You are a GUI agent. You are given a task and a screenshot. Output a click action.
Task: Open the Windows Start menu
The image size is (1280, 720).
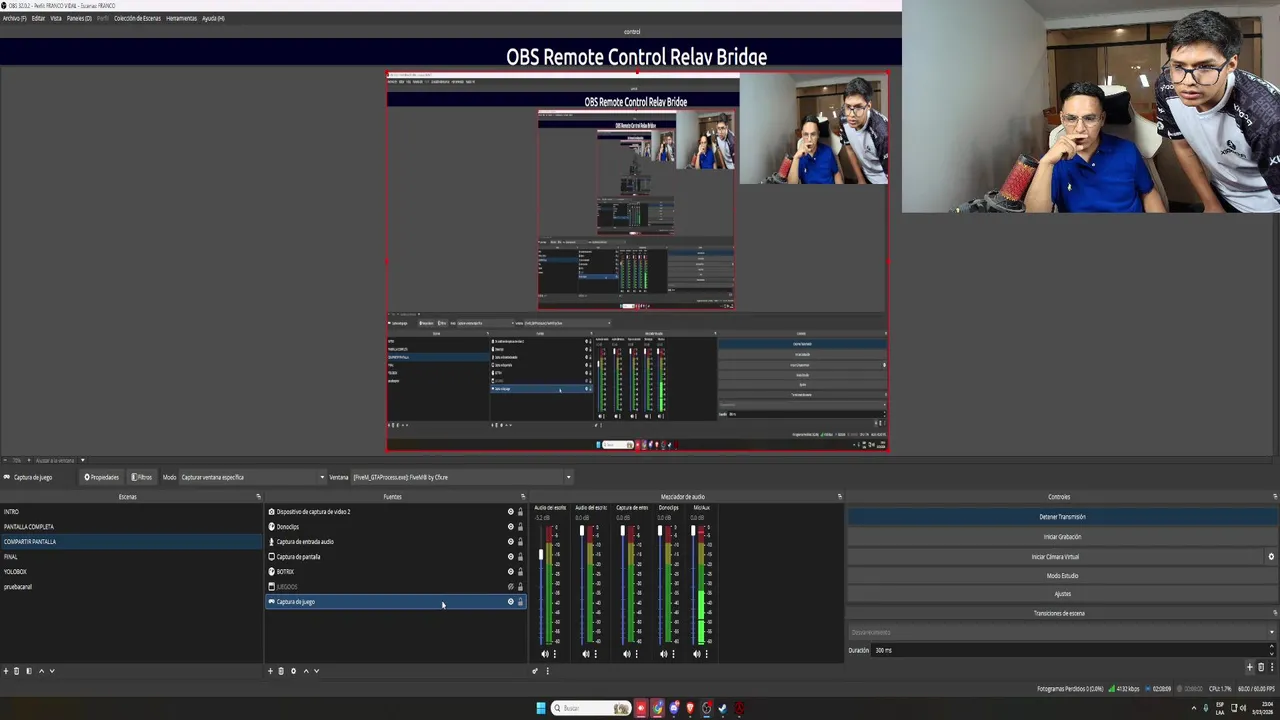(x=541, y=708)
